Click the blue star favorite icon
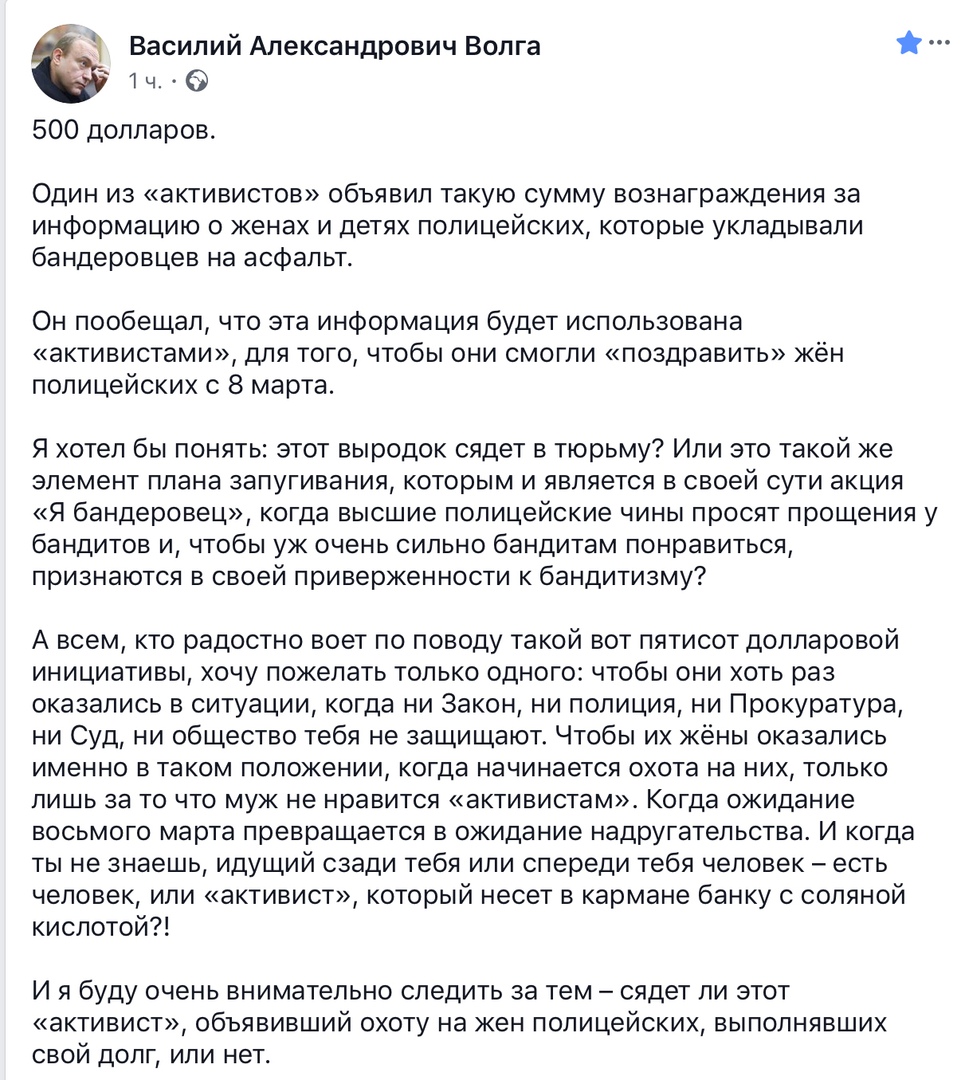 click(x=907, y=43)
